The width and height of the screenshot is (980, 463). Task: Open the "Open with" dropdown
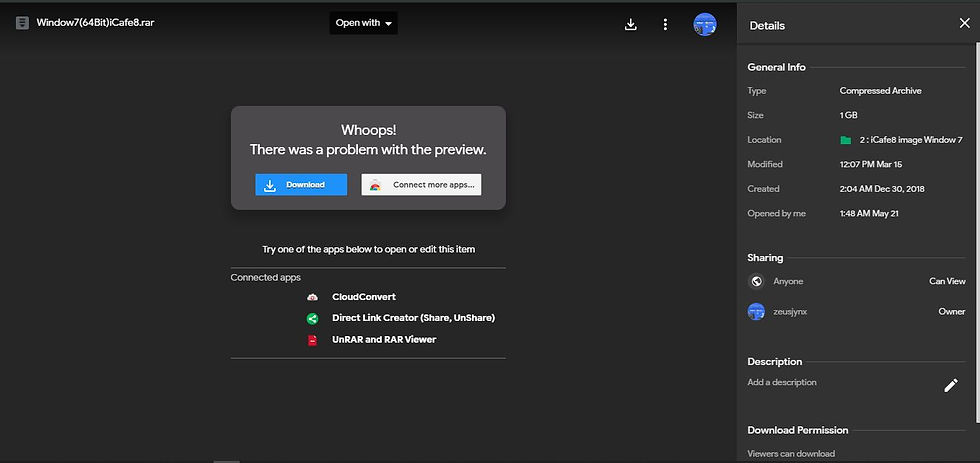click(x=364, y=23)
